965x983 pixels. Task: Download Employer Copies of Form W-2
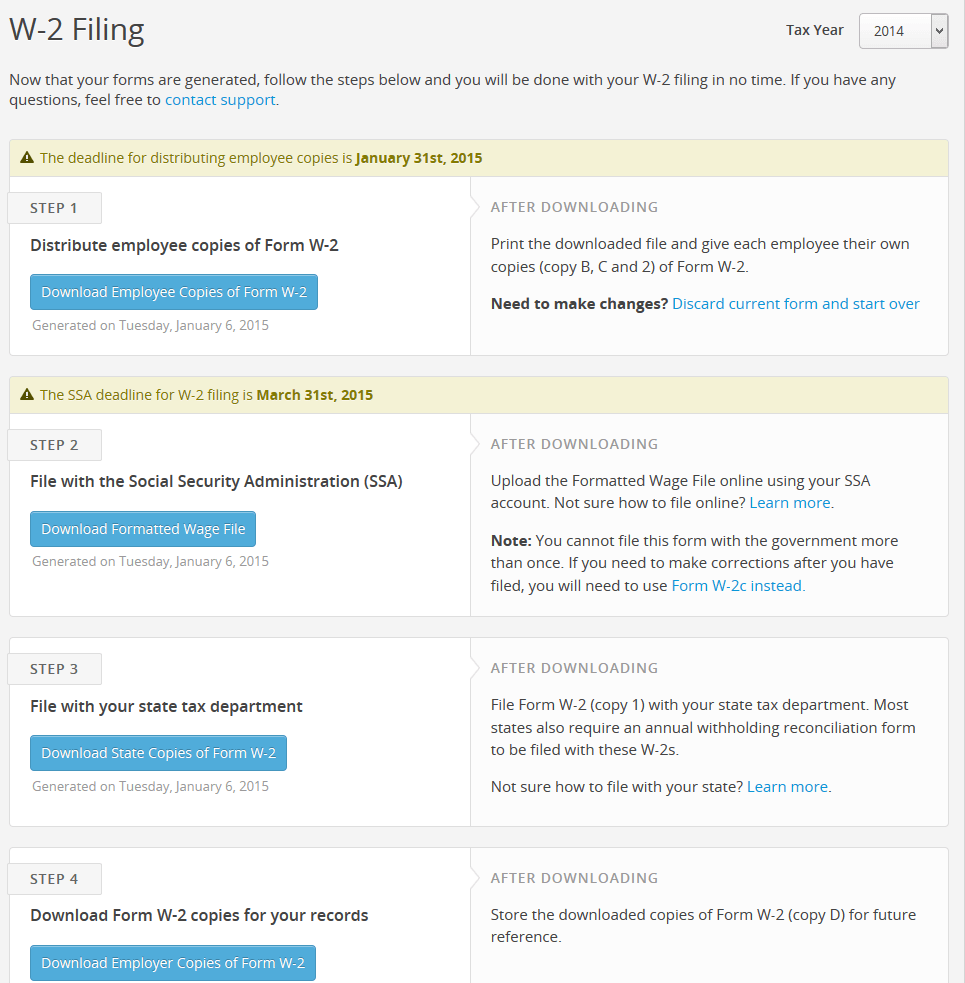[173, 963]
